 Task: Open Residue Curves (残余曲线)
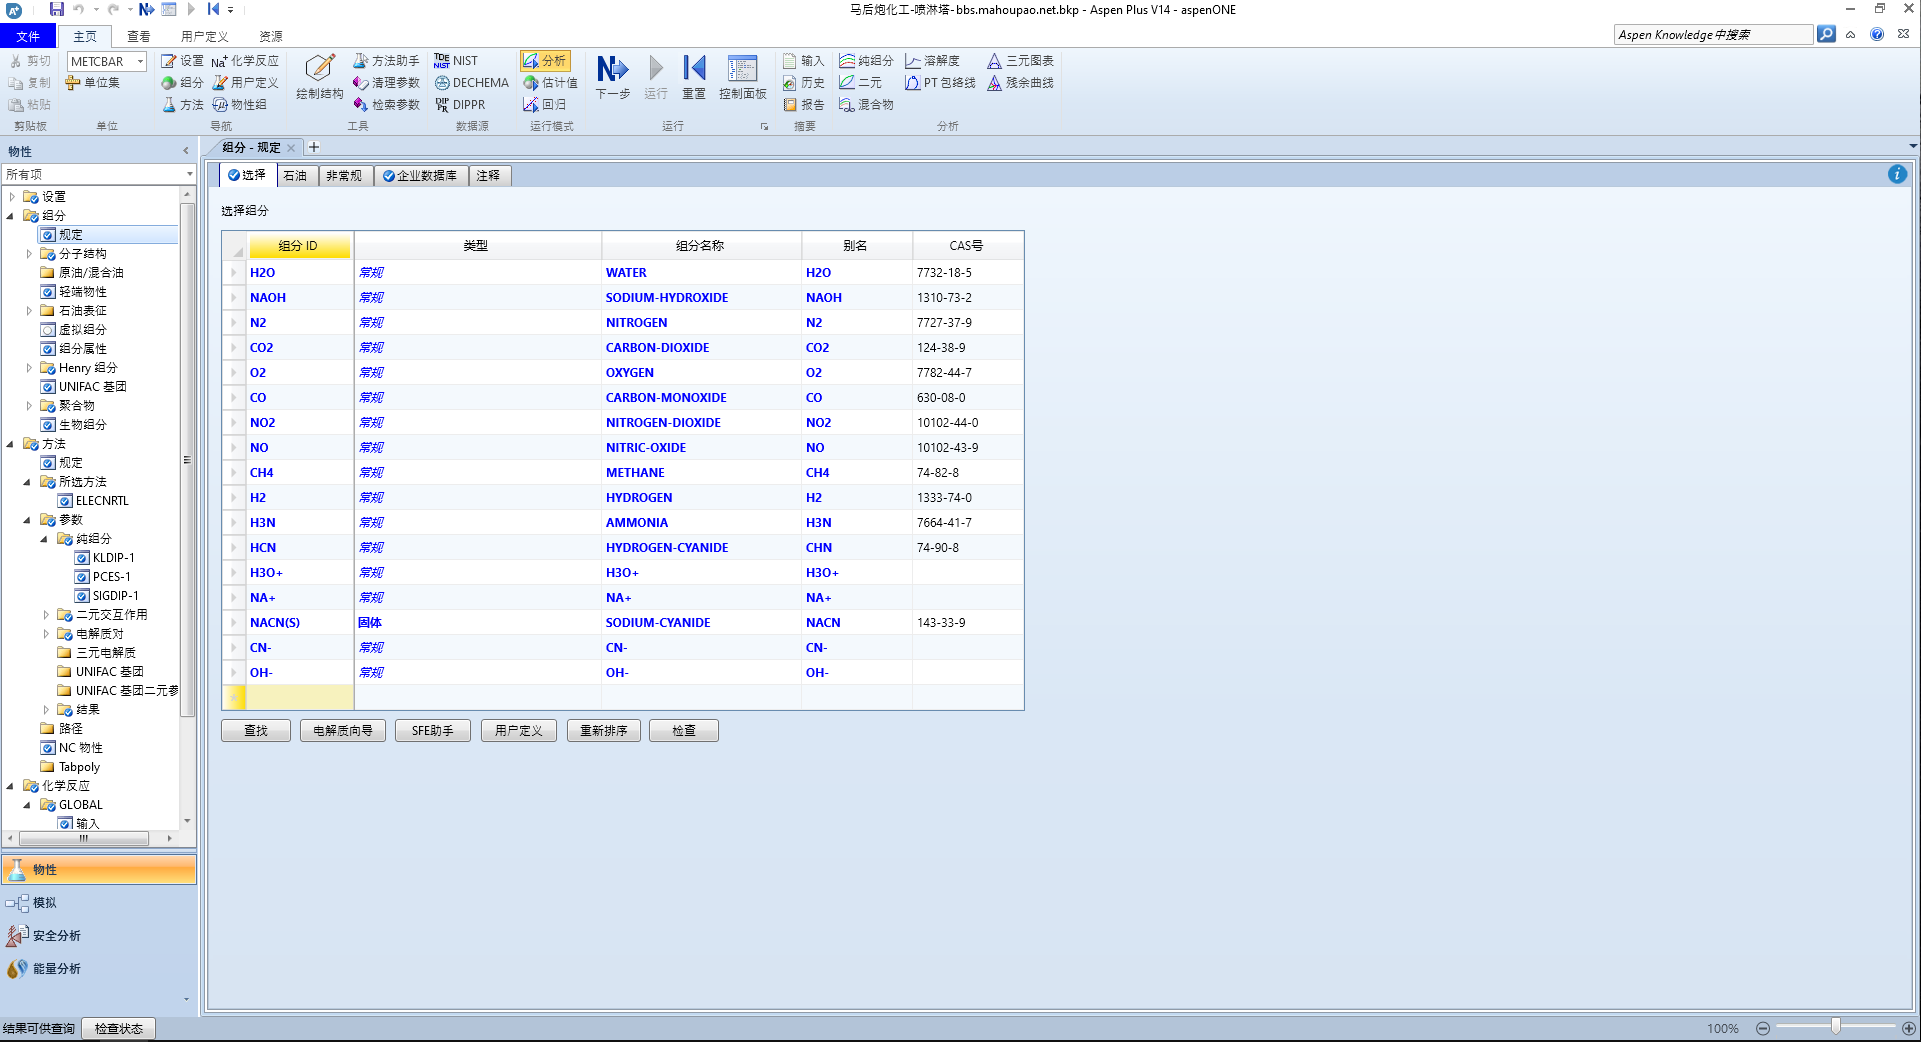click(1020, 83)
